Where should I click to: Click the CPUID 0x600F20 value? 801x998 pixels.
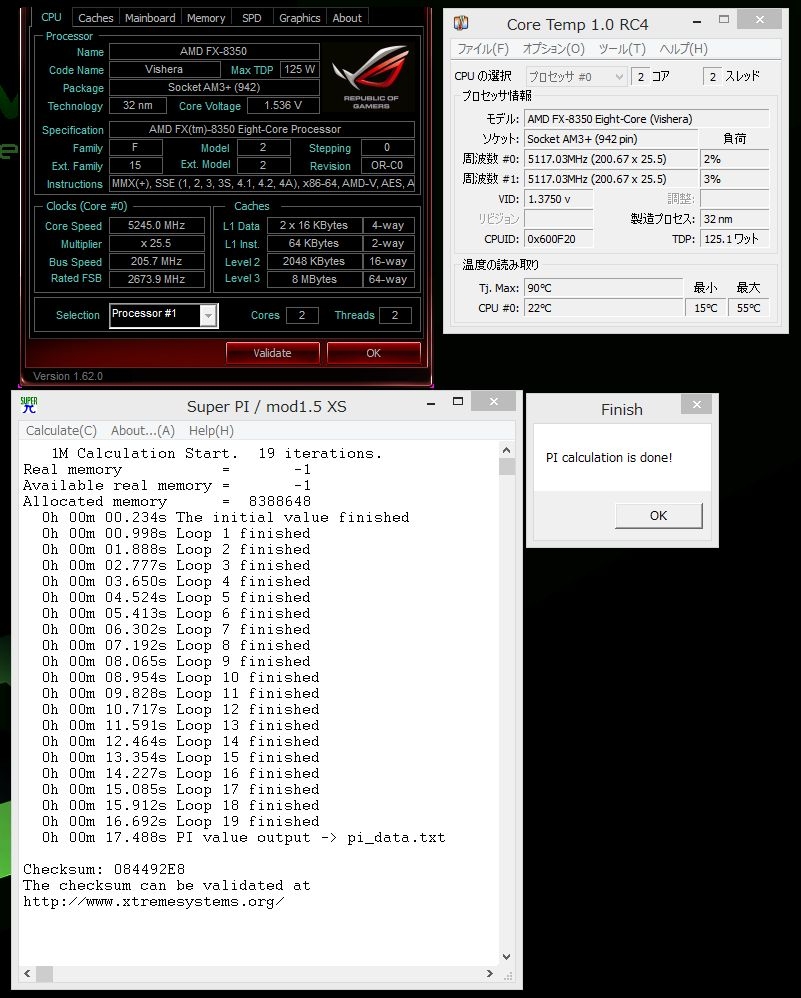coord(558,239)
